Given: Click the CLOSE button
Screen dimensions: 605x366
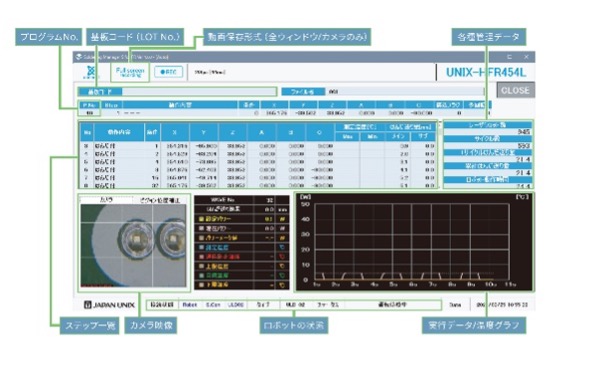Looking at the screenshot, I should [x=515, y=90].
